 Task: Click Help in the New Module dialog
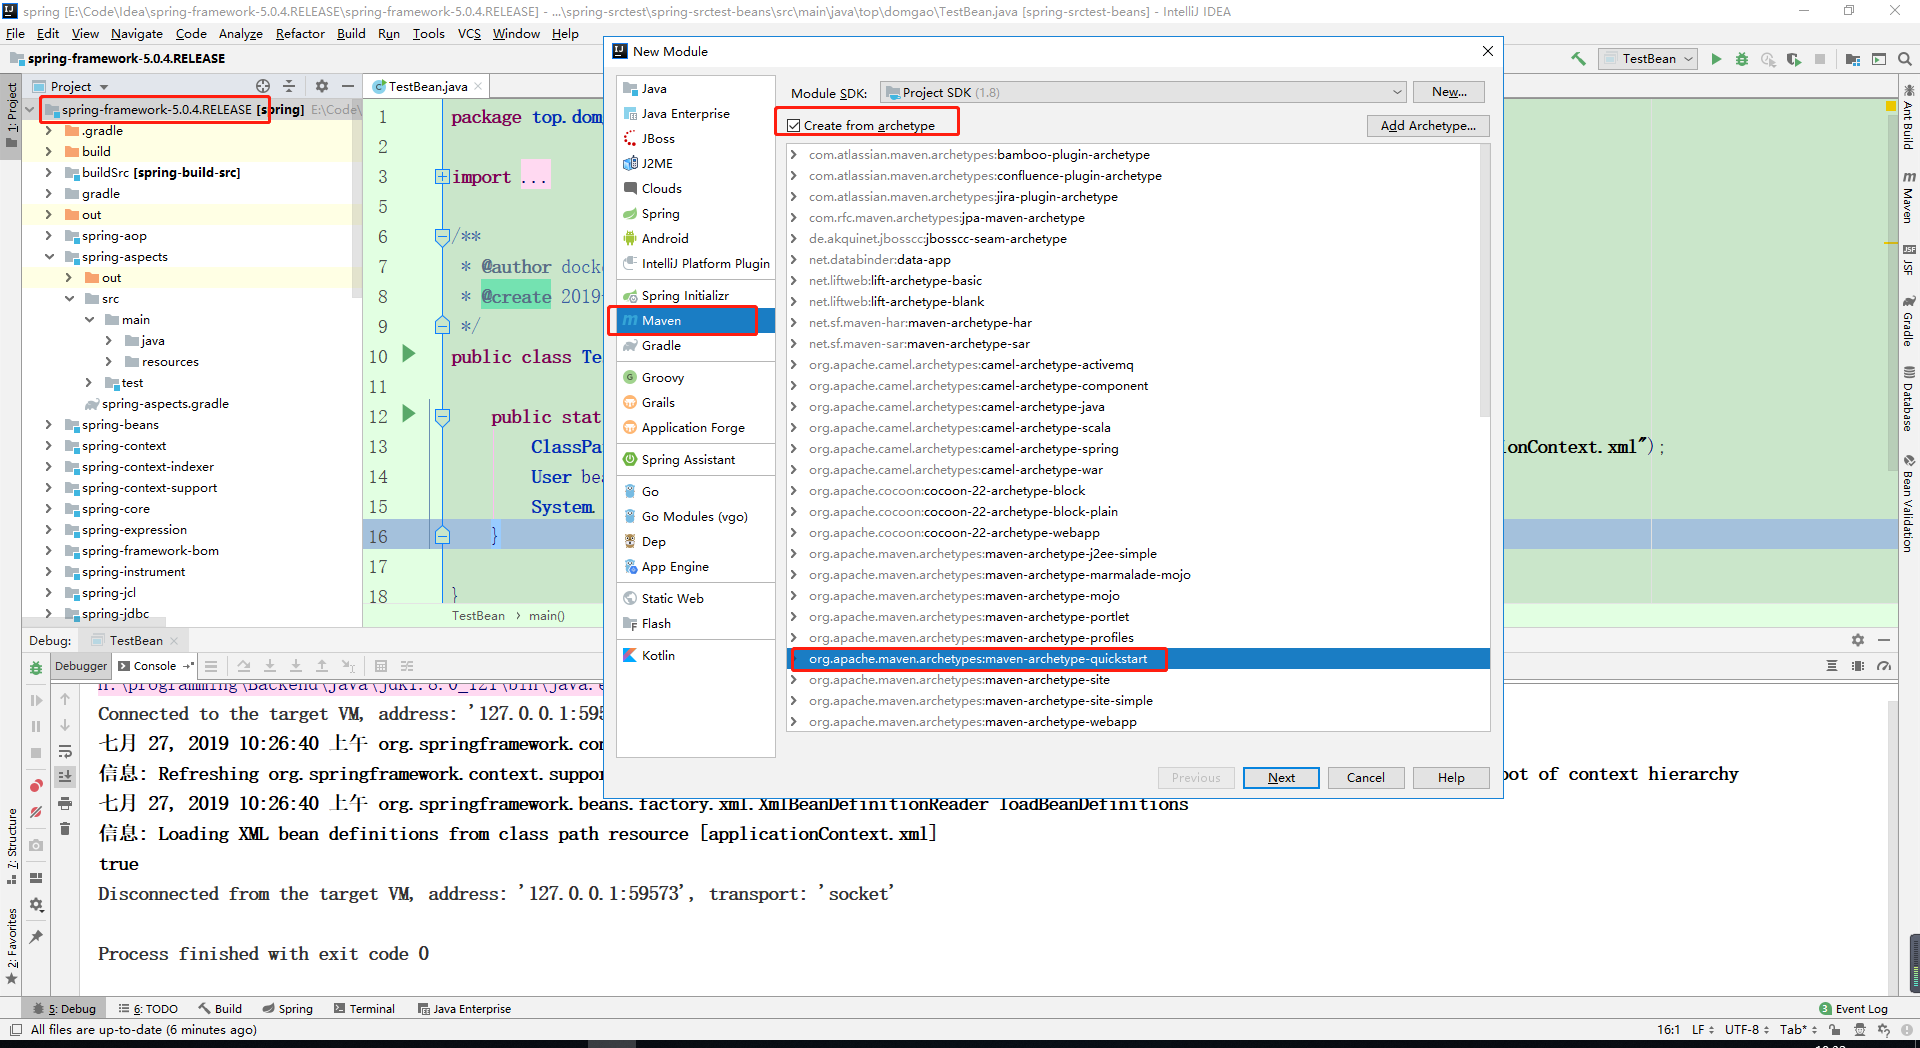pos(1451,778)
